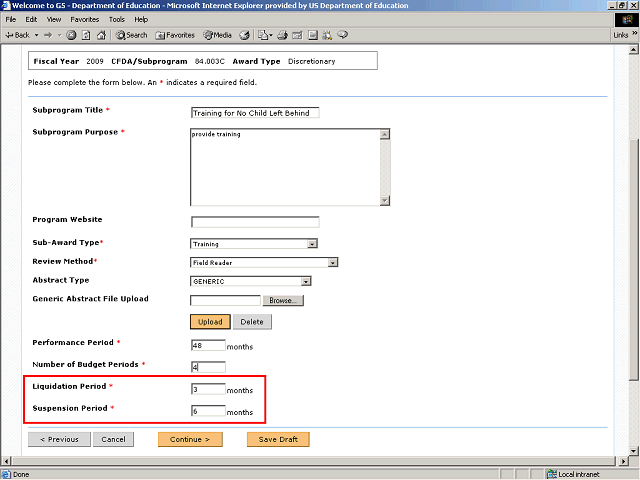Viewport: 640px width, 480px height.
Task: Click Subprogram Purpose scroll up arrow
Action: click(x=384, y=134)
